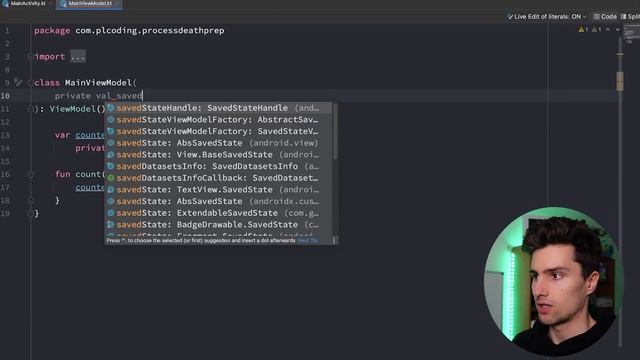The image size is (640, 360).
Task: Click the gutter edit icon on line 9
Action: [x=18, y=82]
